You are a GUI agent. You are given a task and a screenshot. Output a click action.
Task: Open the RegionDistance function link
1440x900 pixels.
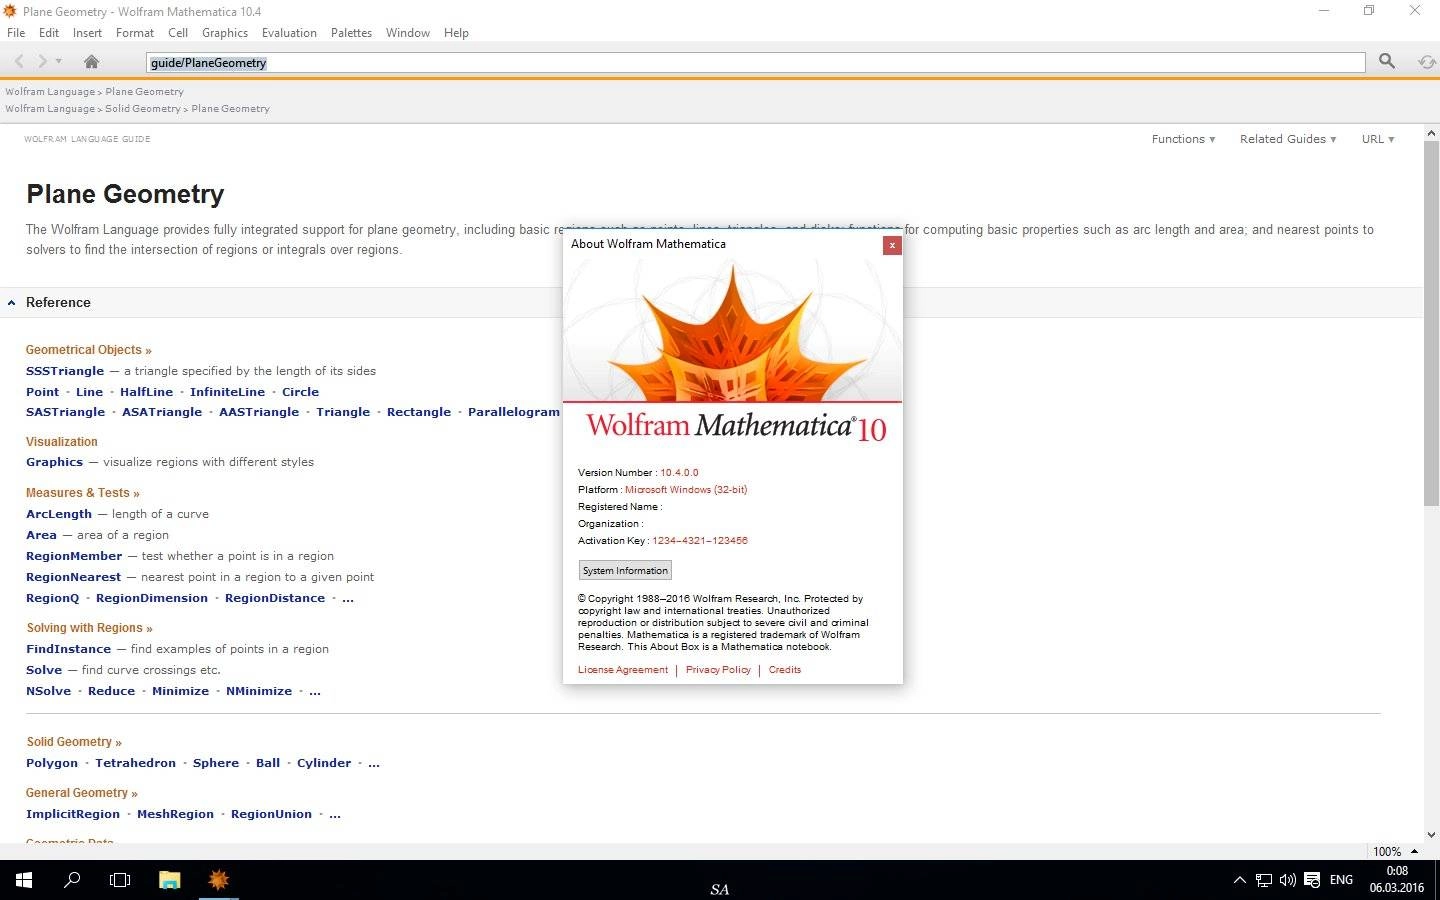[x=275, y=598]
